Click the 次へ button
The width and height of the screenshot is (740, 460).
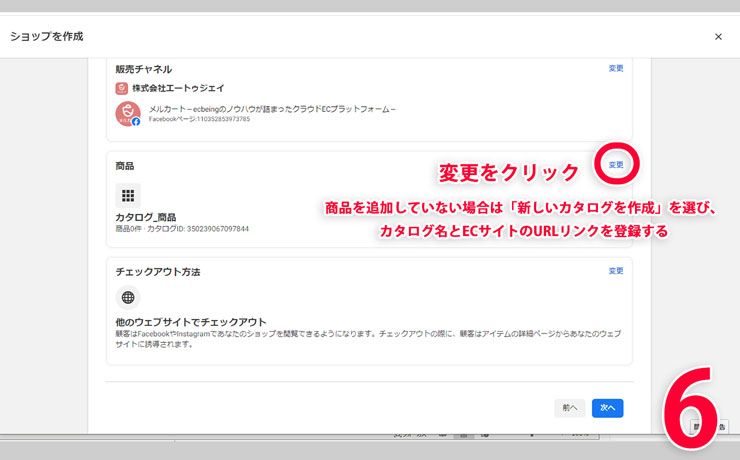(x=607, y=408)
